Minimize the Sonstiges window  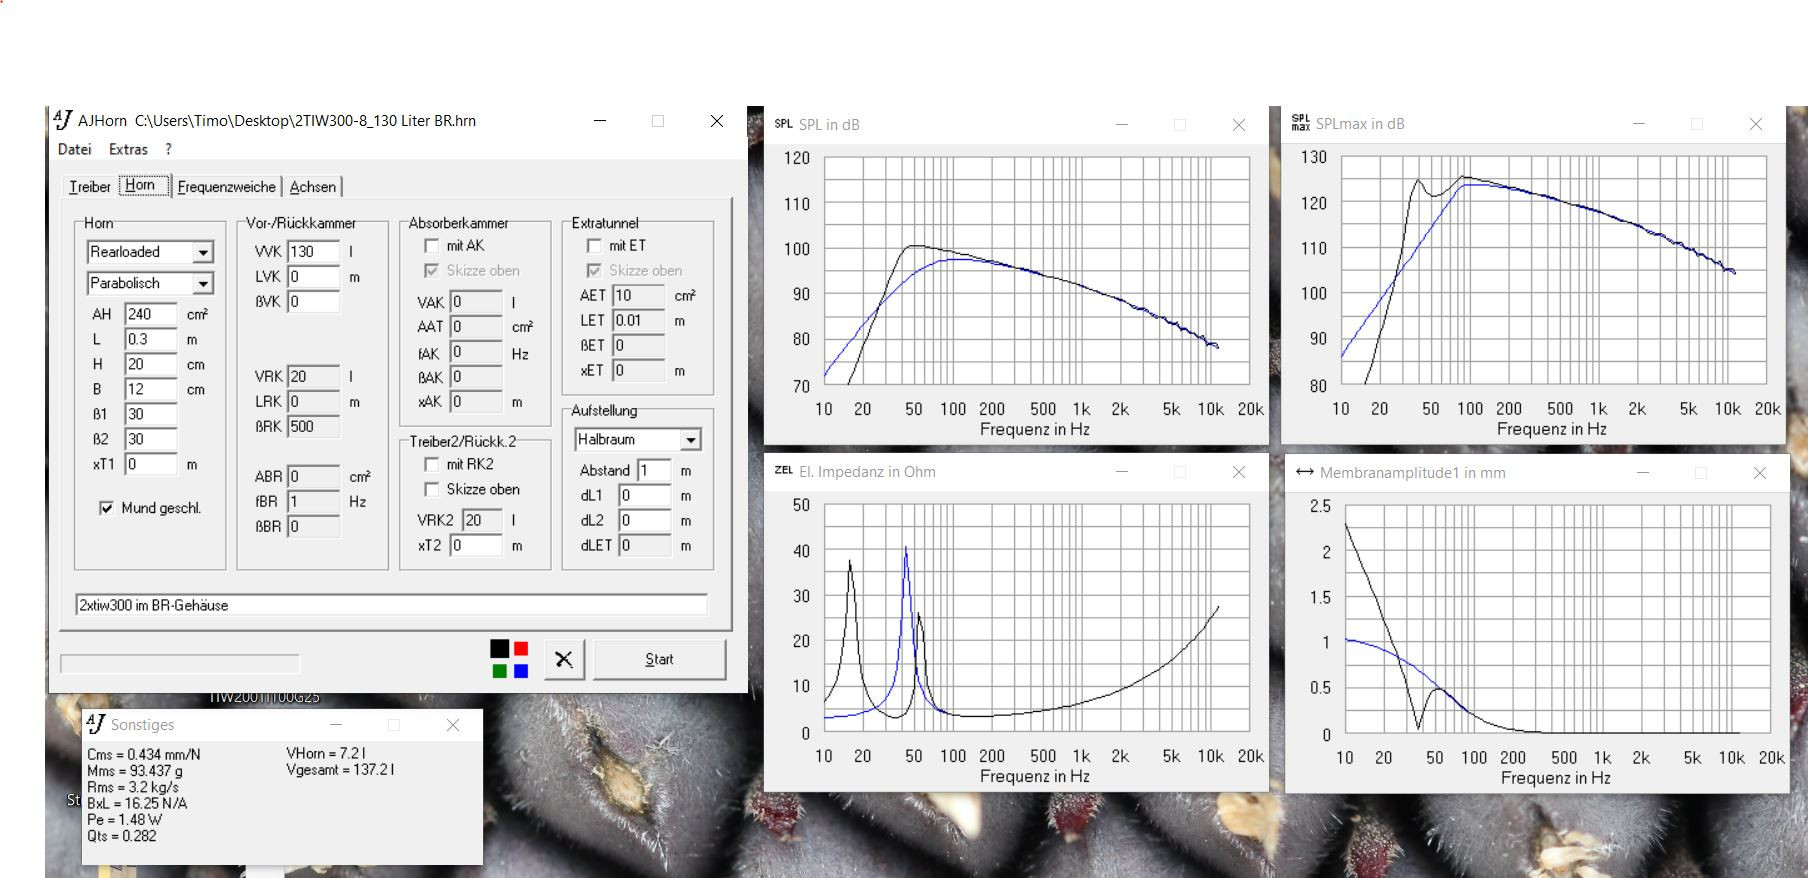click(336, 725)
